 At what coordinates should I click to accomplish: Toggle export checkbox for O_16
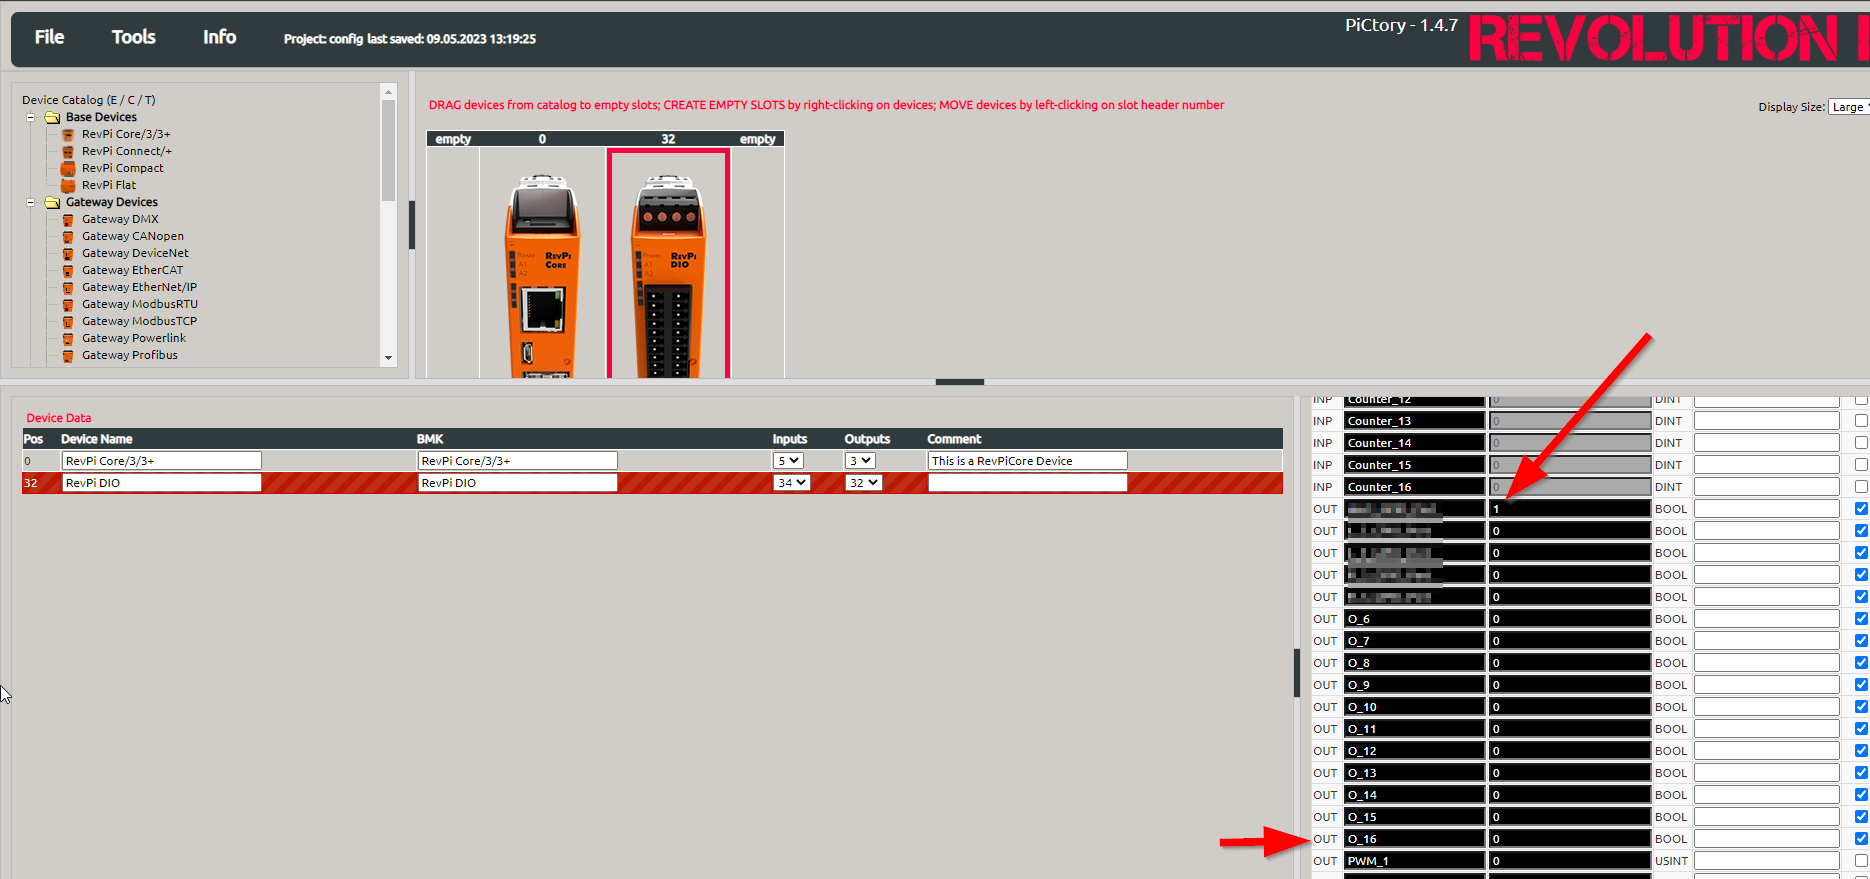point(1861,839)
